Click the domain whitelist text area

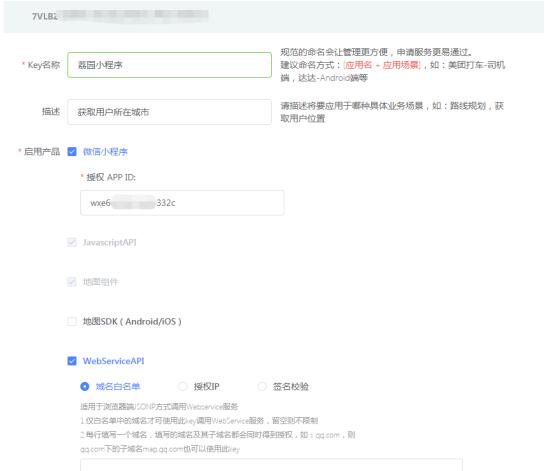(x=271, y=465)
